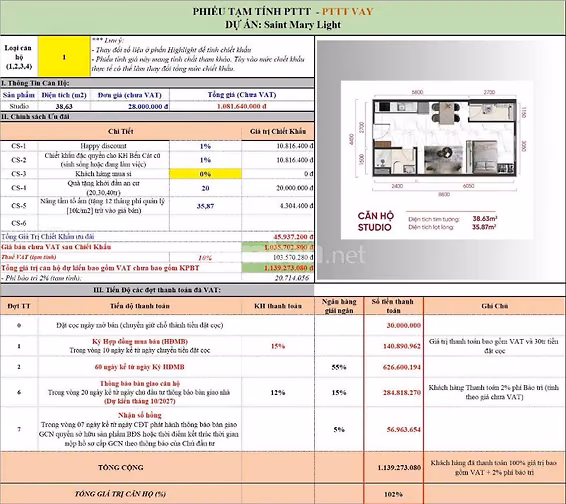This screenshot has height=504, width=566.
Task: Click the empty CS-6 row label
Action: click(x=19, y=223)
